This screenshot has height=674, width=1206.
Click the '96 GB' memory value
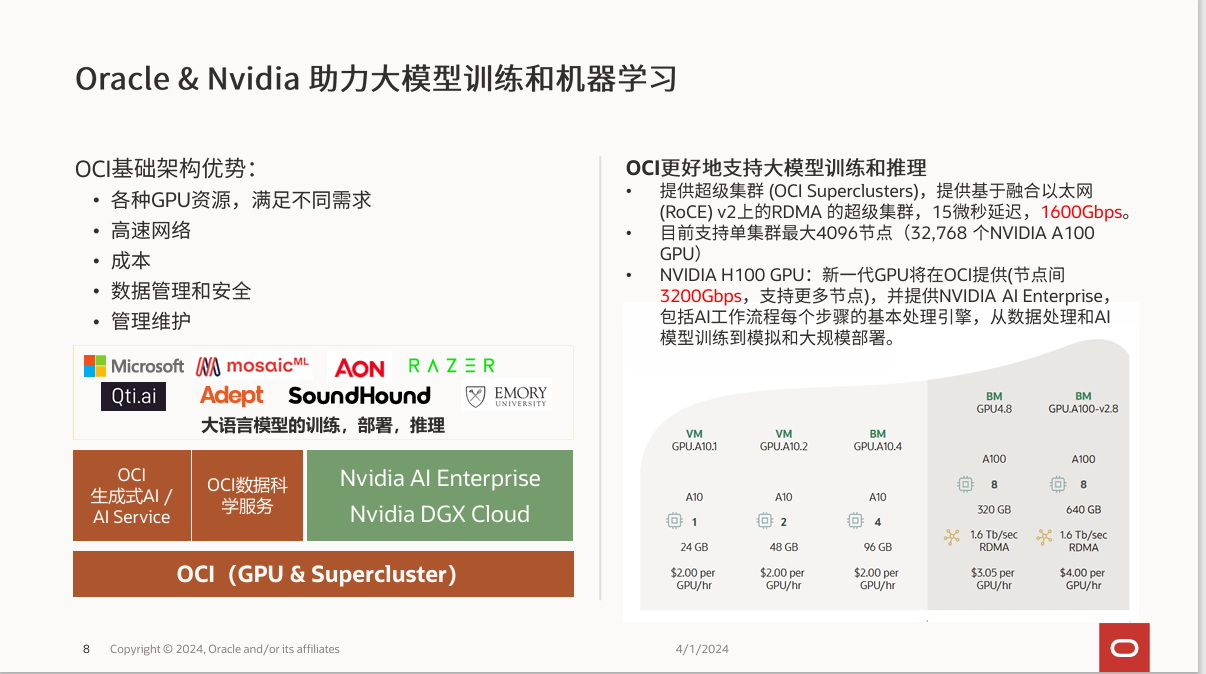878,547
